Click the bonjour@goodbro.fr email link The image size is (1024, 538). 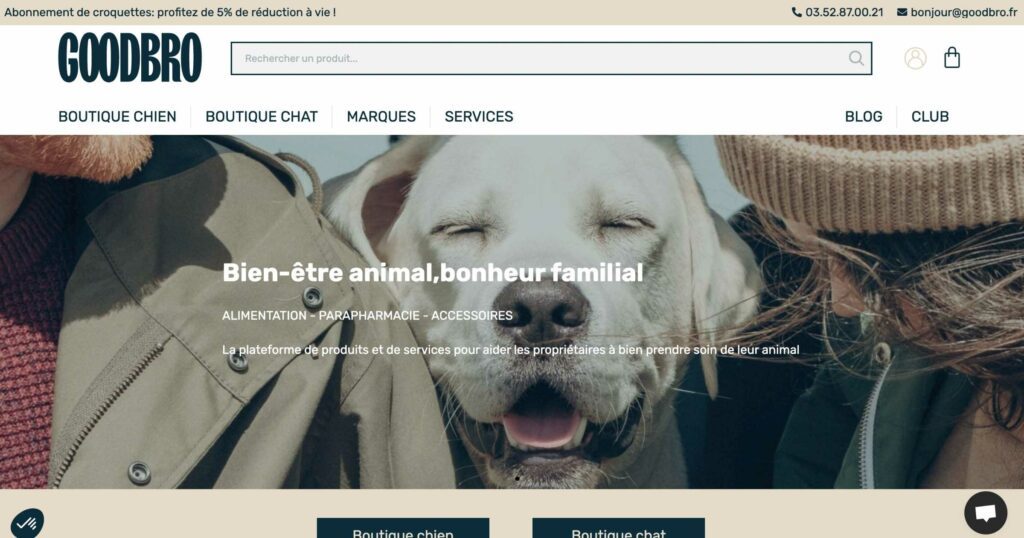(x=964, y=12)
